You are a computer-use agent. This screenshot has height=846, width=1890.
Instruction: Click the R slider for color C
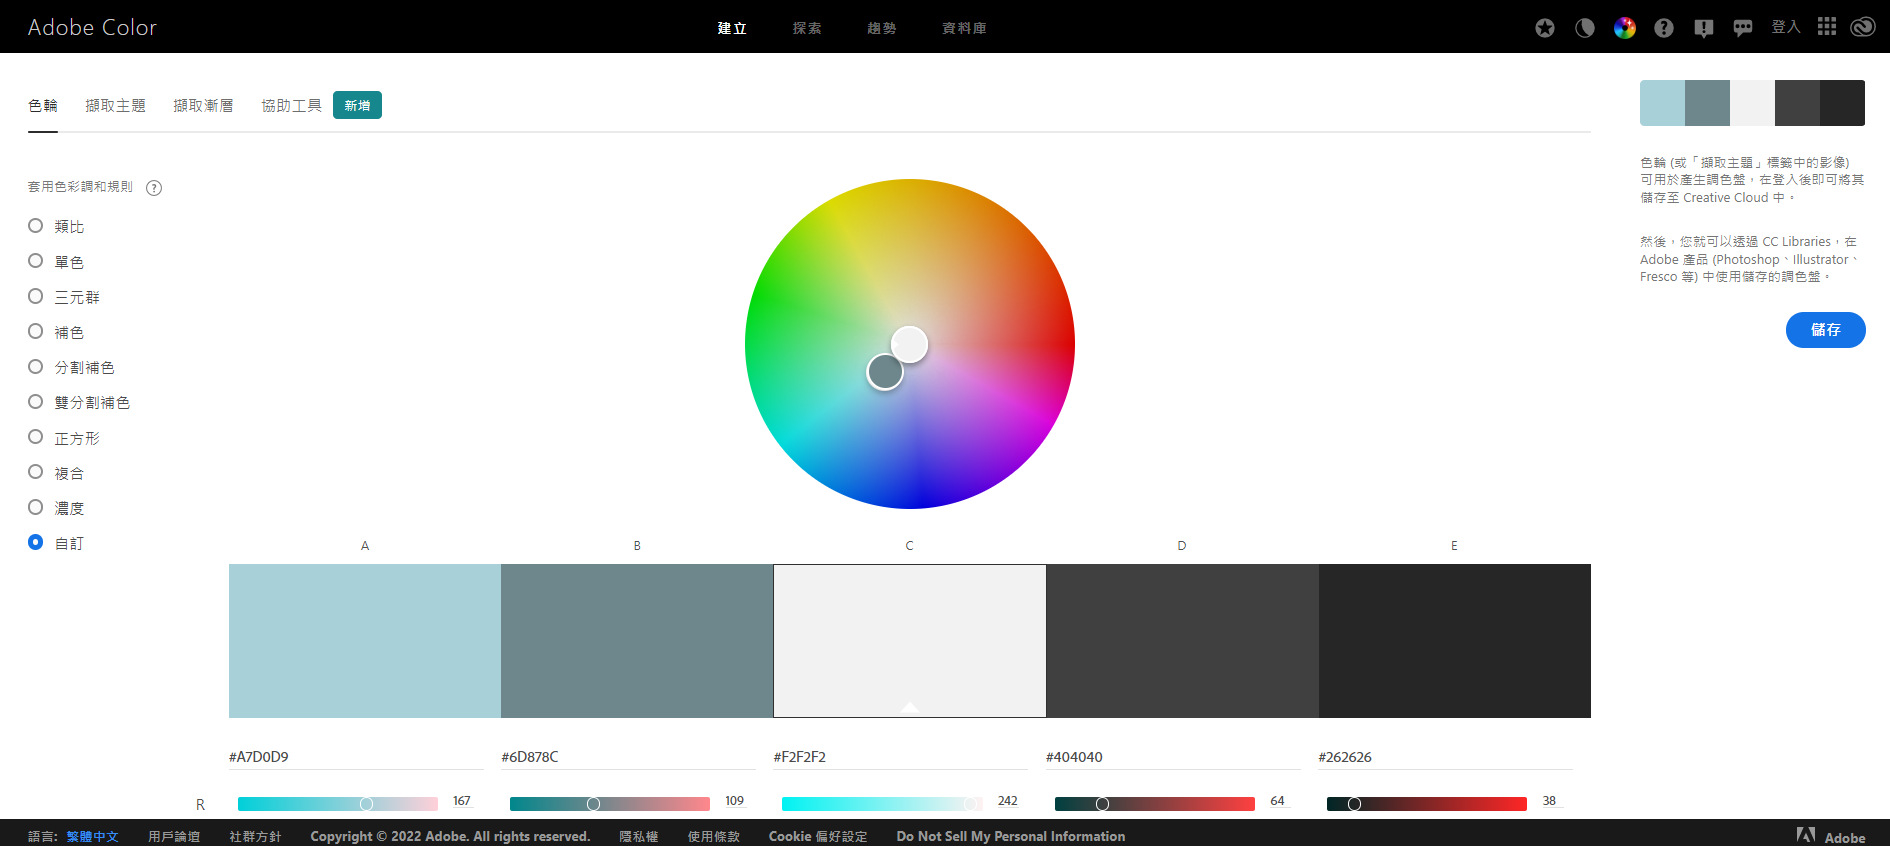coord(882,804)
